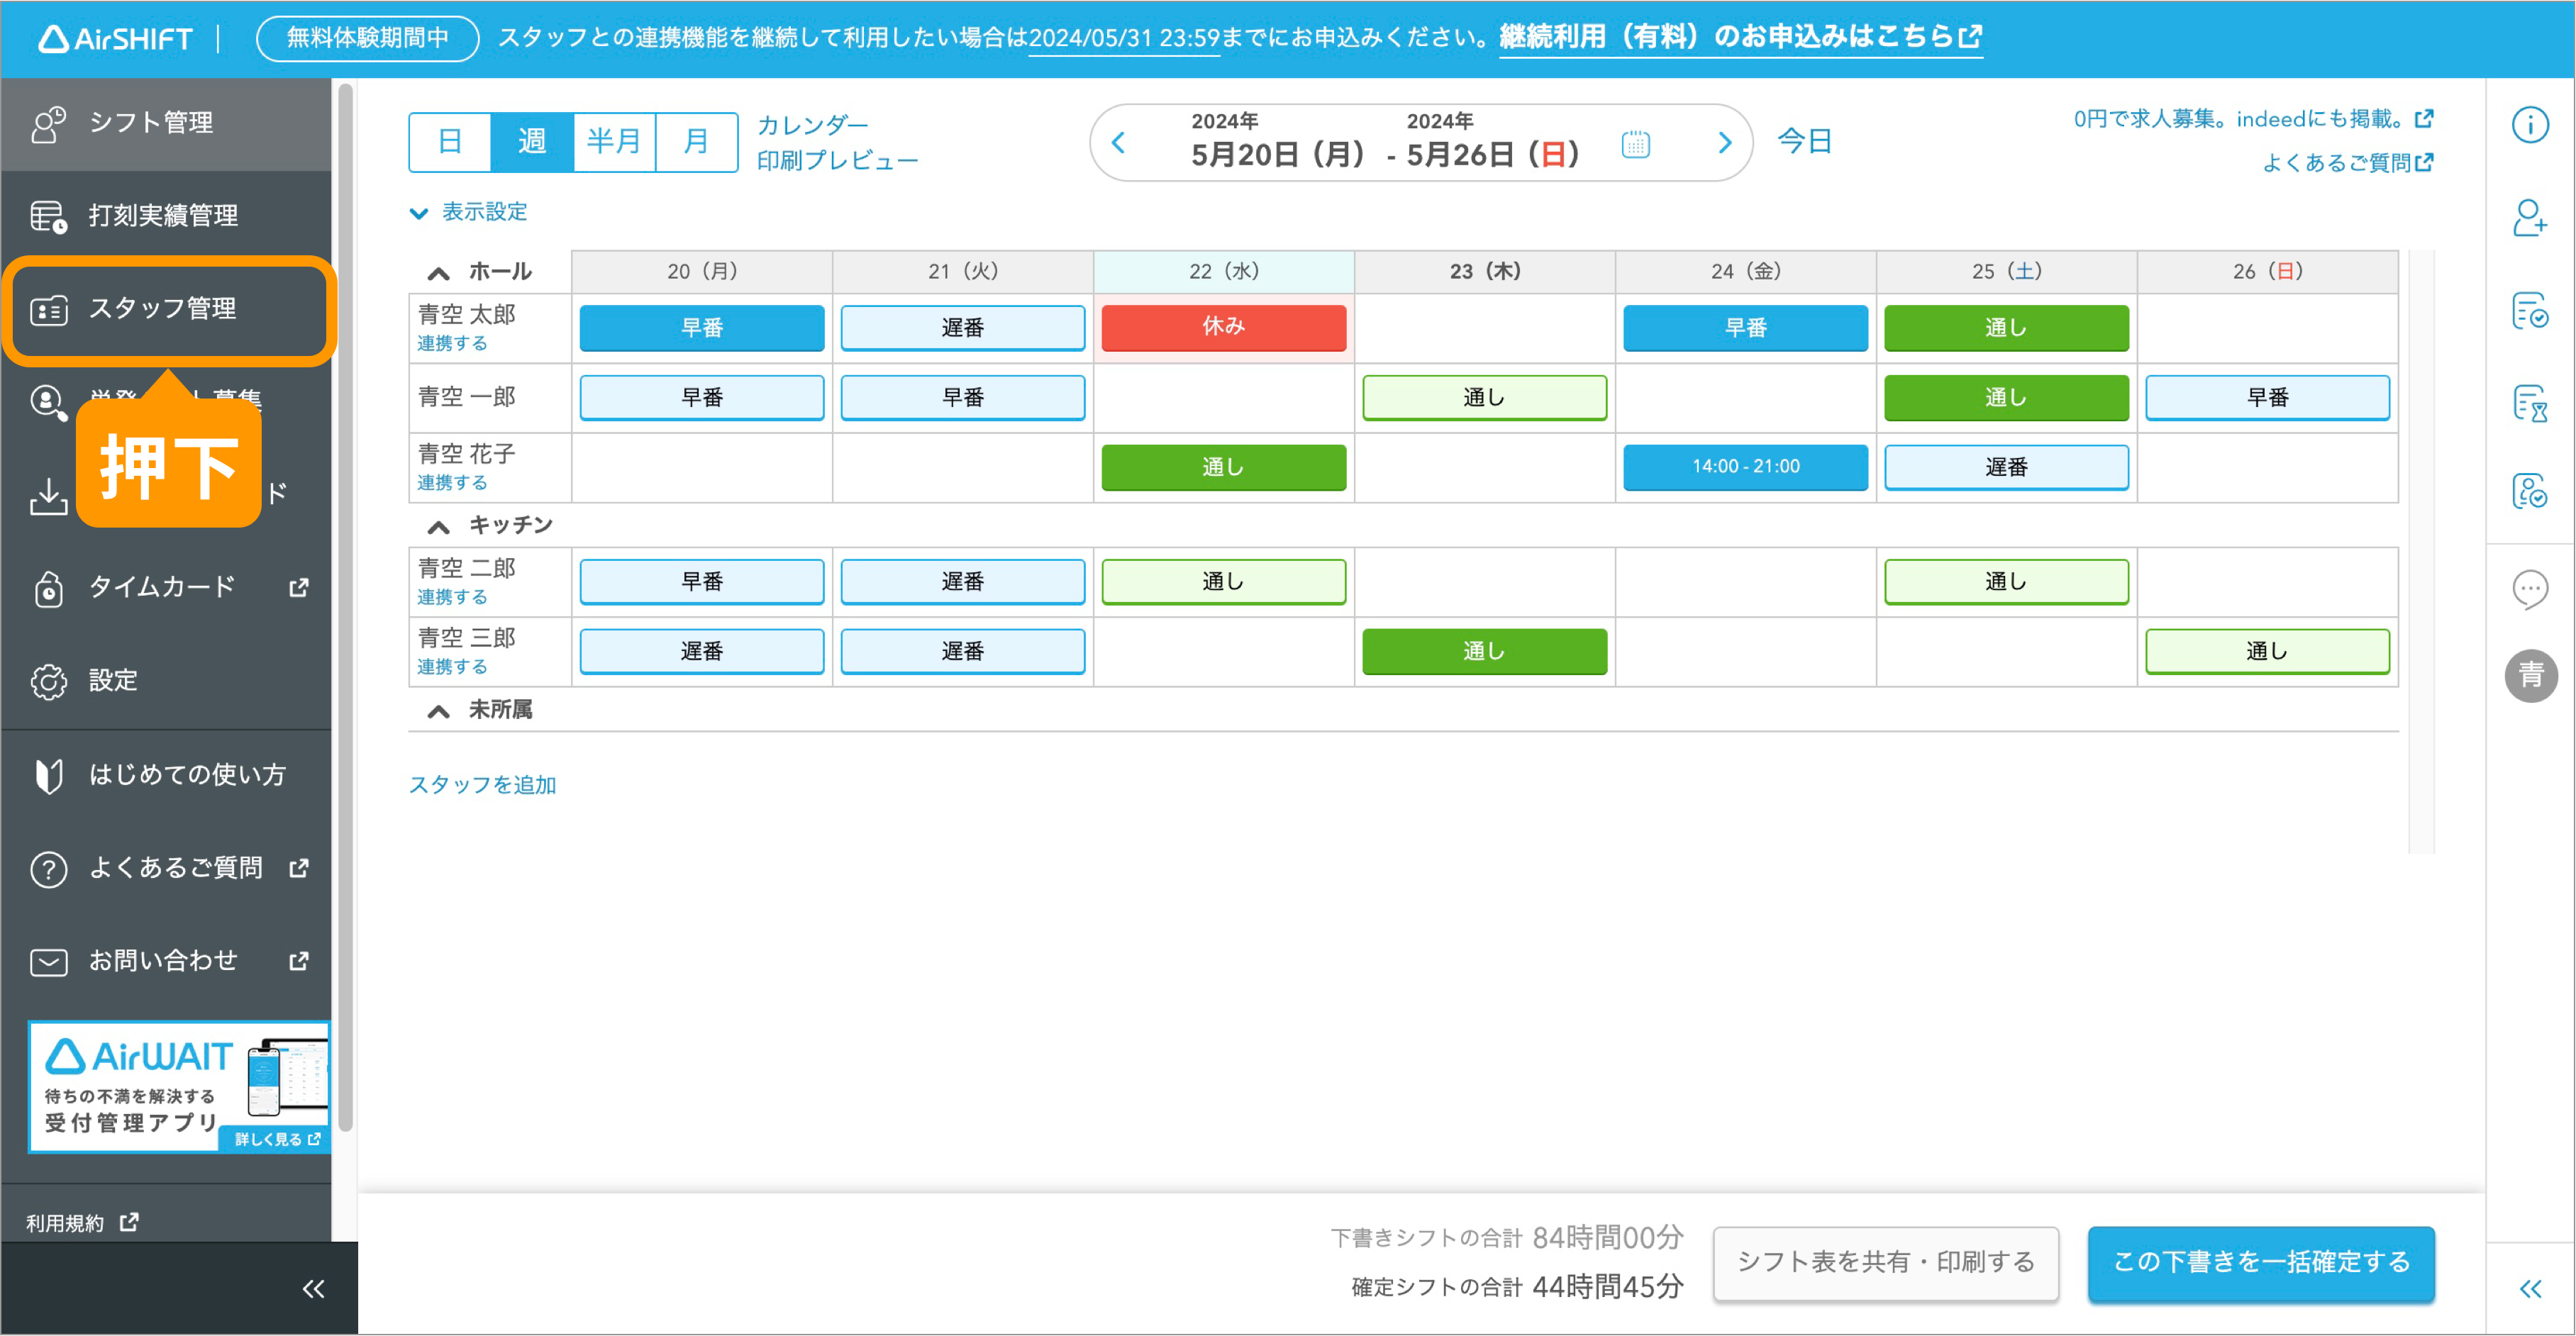This screenshot has width=2576, height=1336.
Task: Click the 青 user avatar
Action: [2530, 676]
